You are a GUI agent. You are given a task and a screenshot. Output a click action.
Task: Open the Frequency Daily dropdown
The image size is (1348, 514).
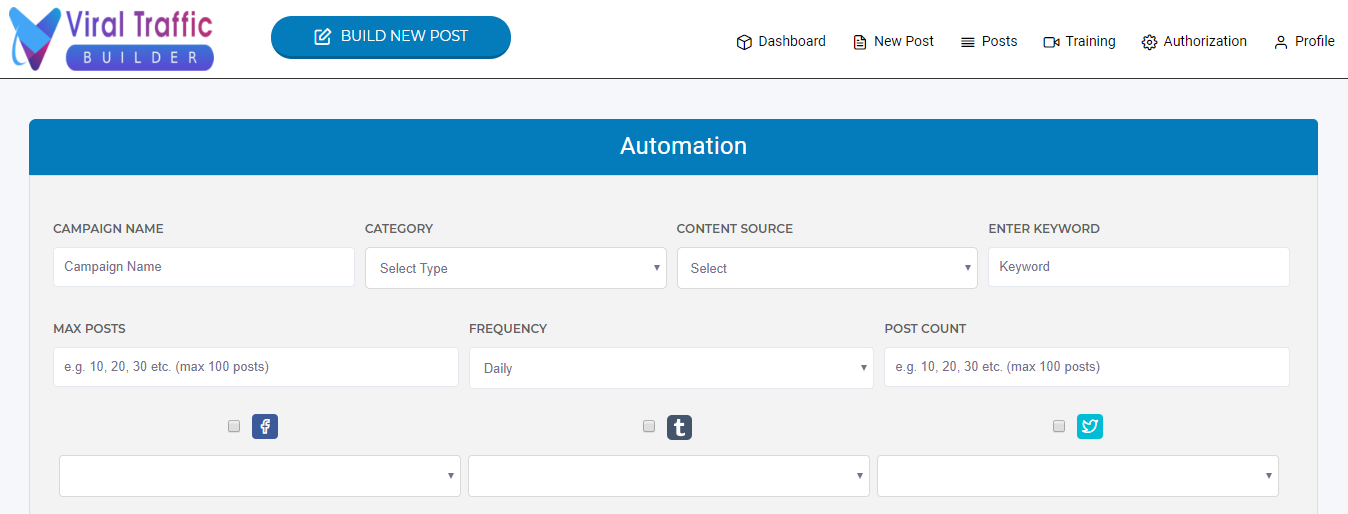[x=671, y=368]
